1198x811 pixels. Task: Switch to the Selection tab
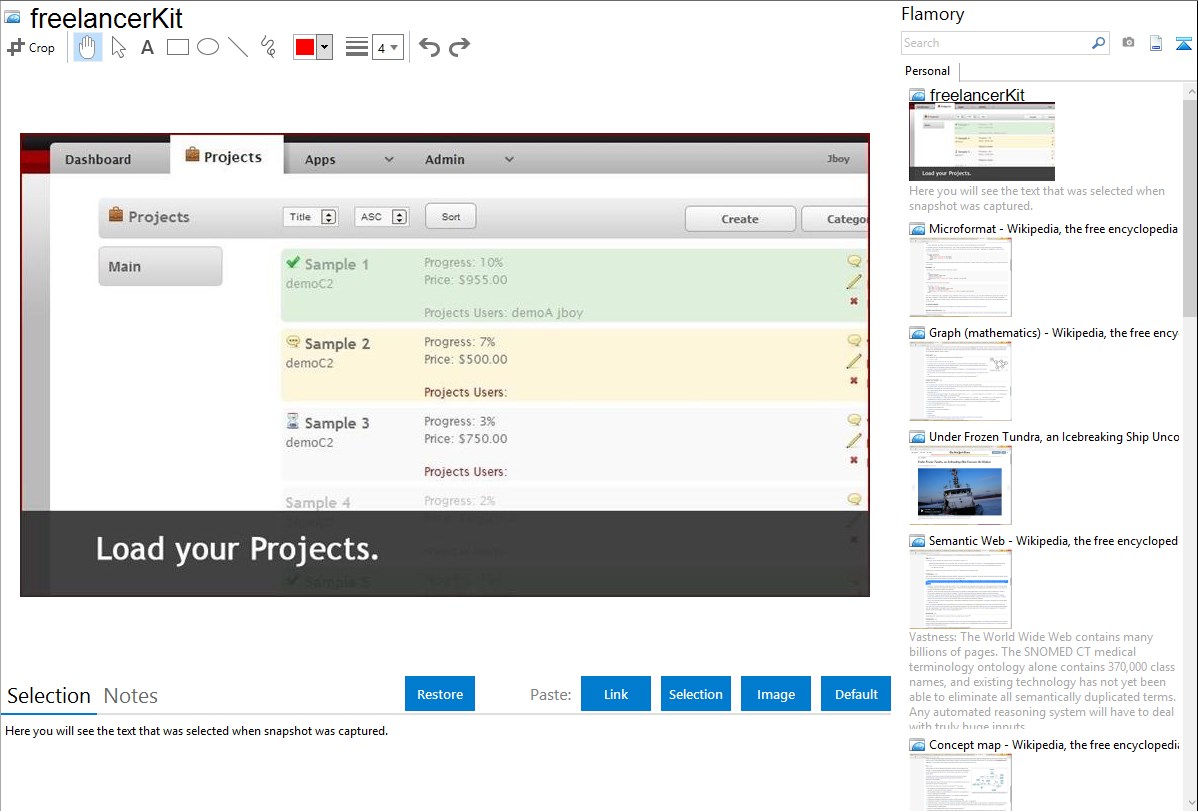tap(49, 696)
